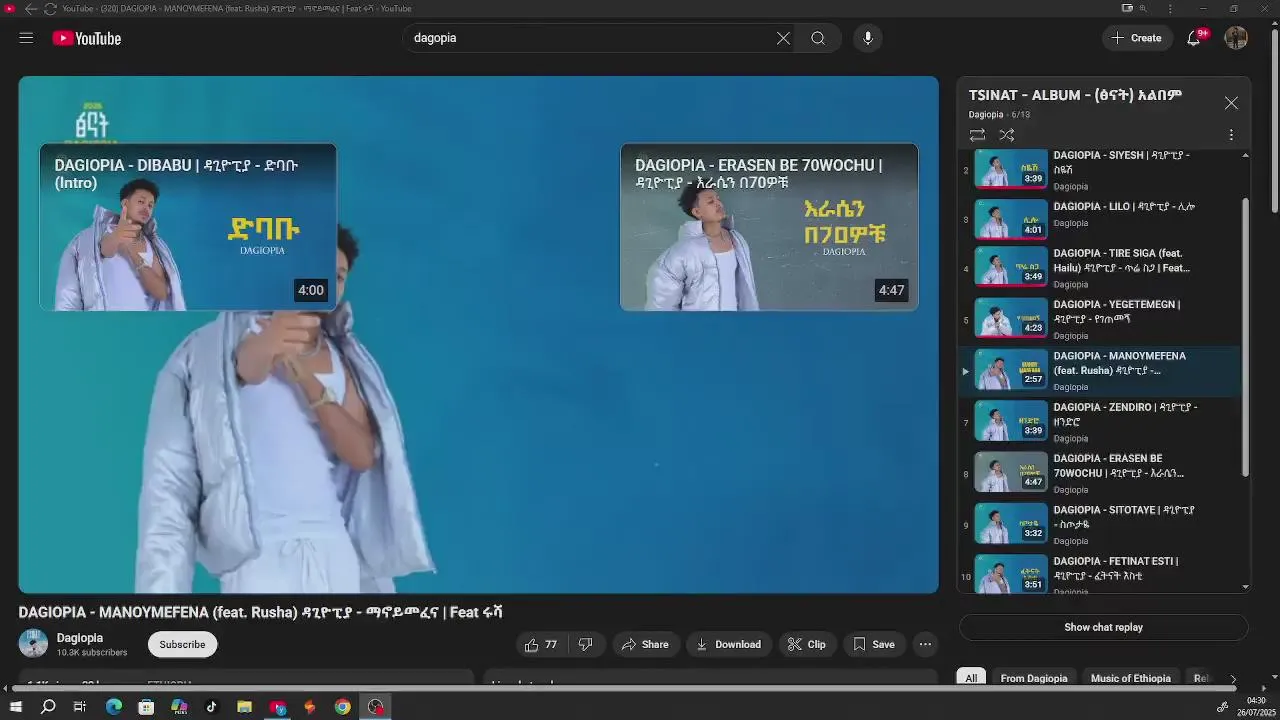
Task: Open playlist three-dot options menu
Action: (1231, 135)
